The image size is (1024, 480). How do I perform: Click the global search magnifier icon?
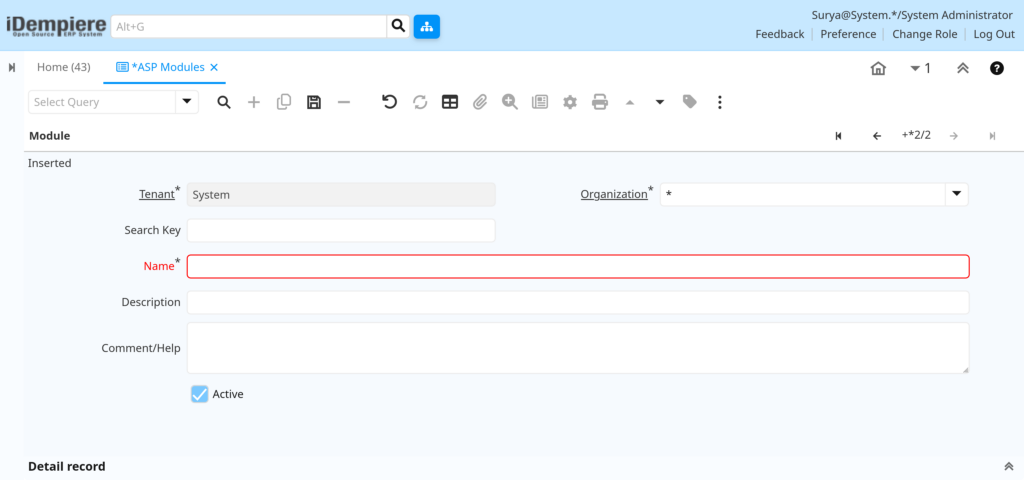[398, 26]
